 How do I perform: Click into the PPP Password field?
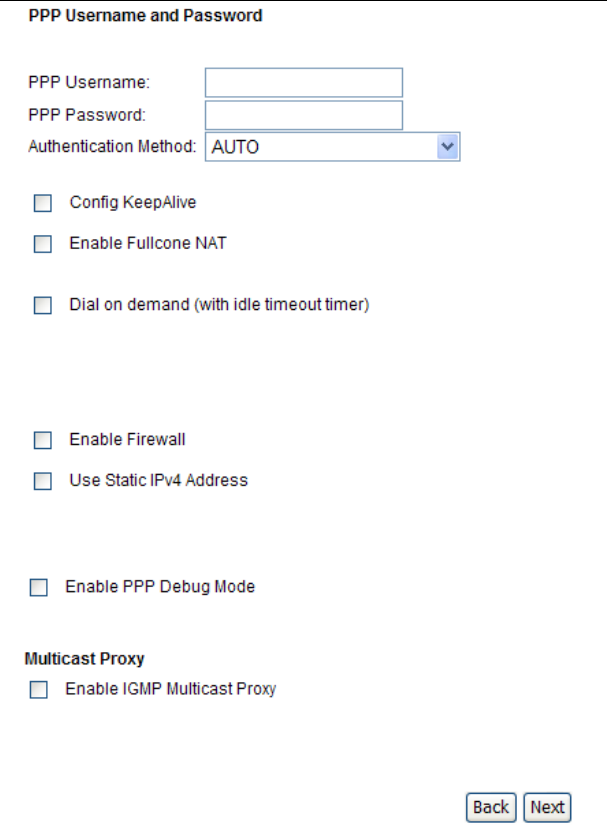click(303, 115)
